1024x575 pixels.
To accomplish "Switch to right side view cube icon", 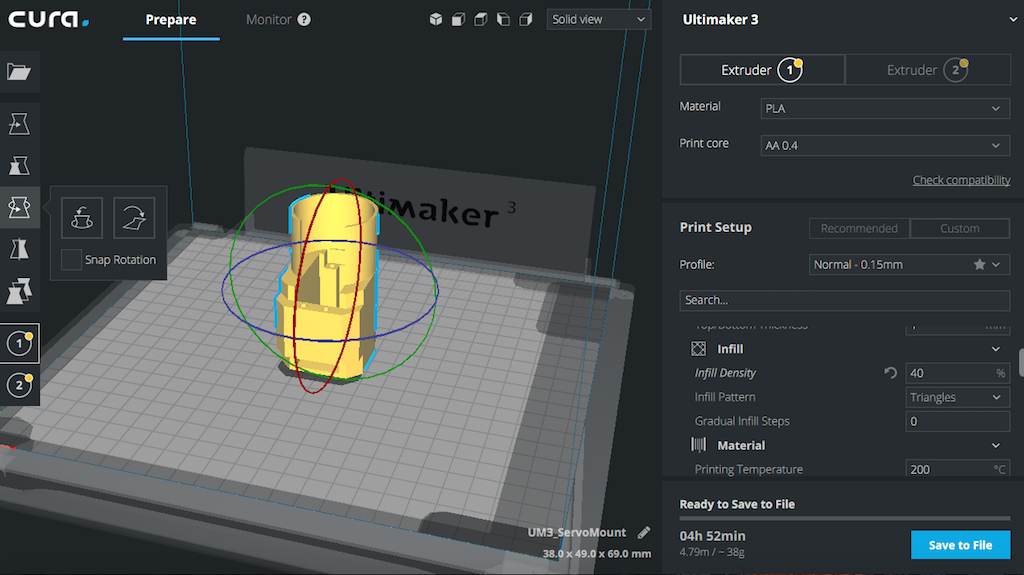I will (526, 20).
